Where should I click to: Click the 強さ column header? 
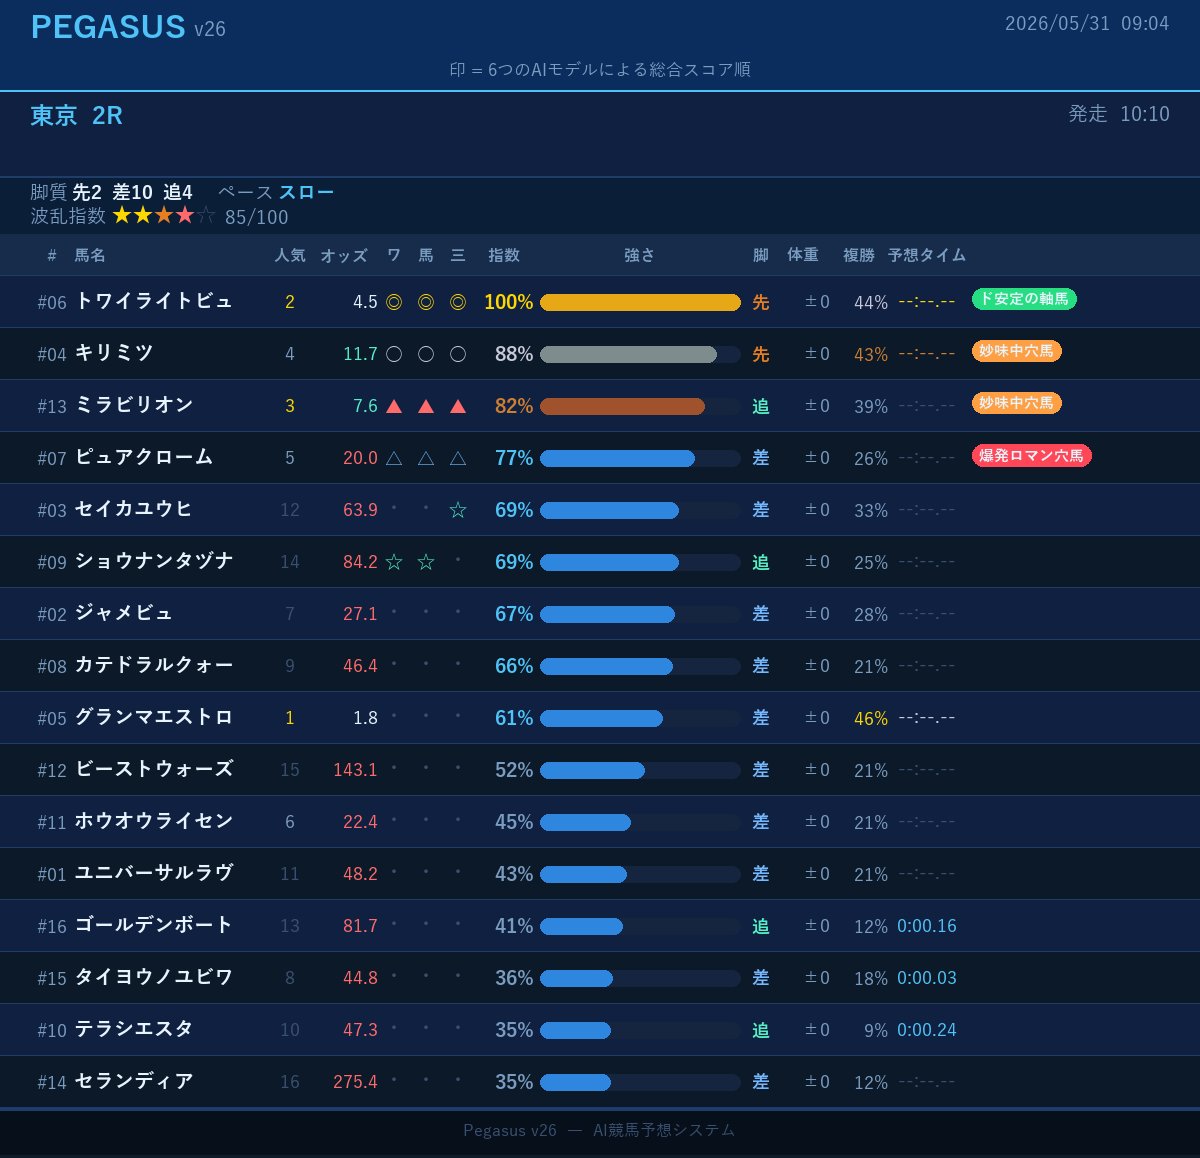(x=640, y=255)
